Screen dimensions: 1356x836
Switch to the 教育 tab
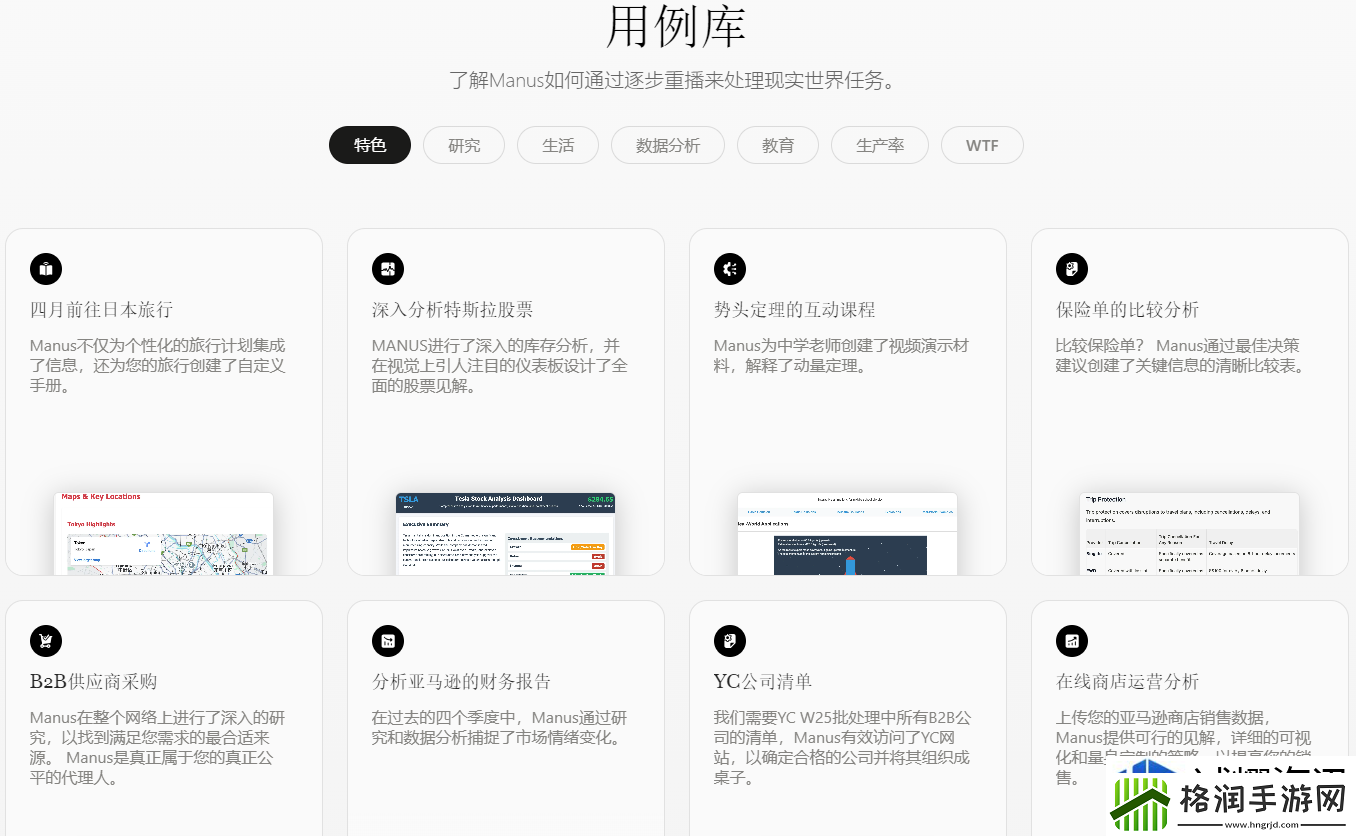point(778,145)
